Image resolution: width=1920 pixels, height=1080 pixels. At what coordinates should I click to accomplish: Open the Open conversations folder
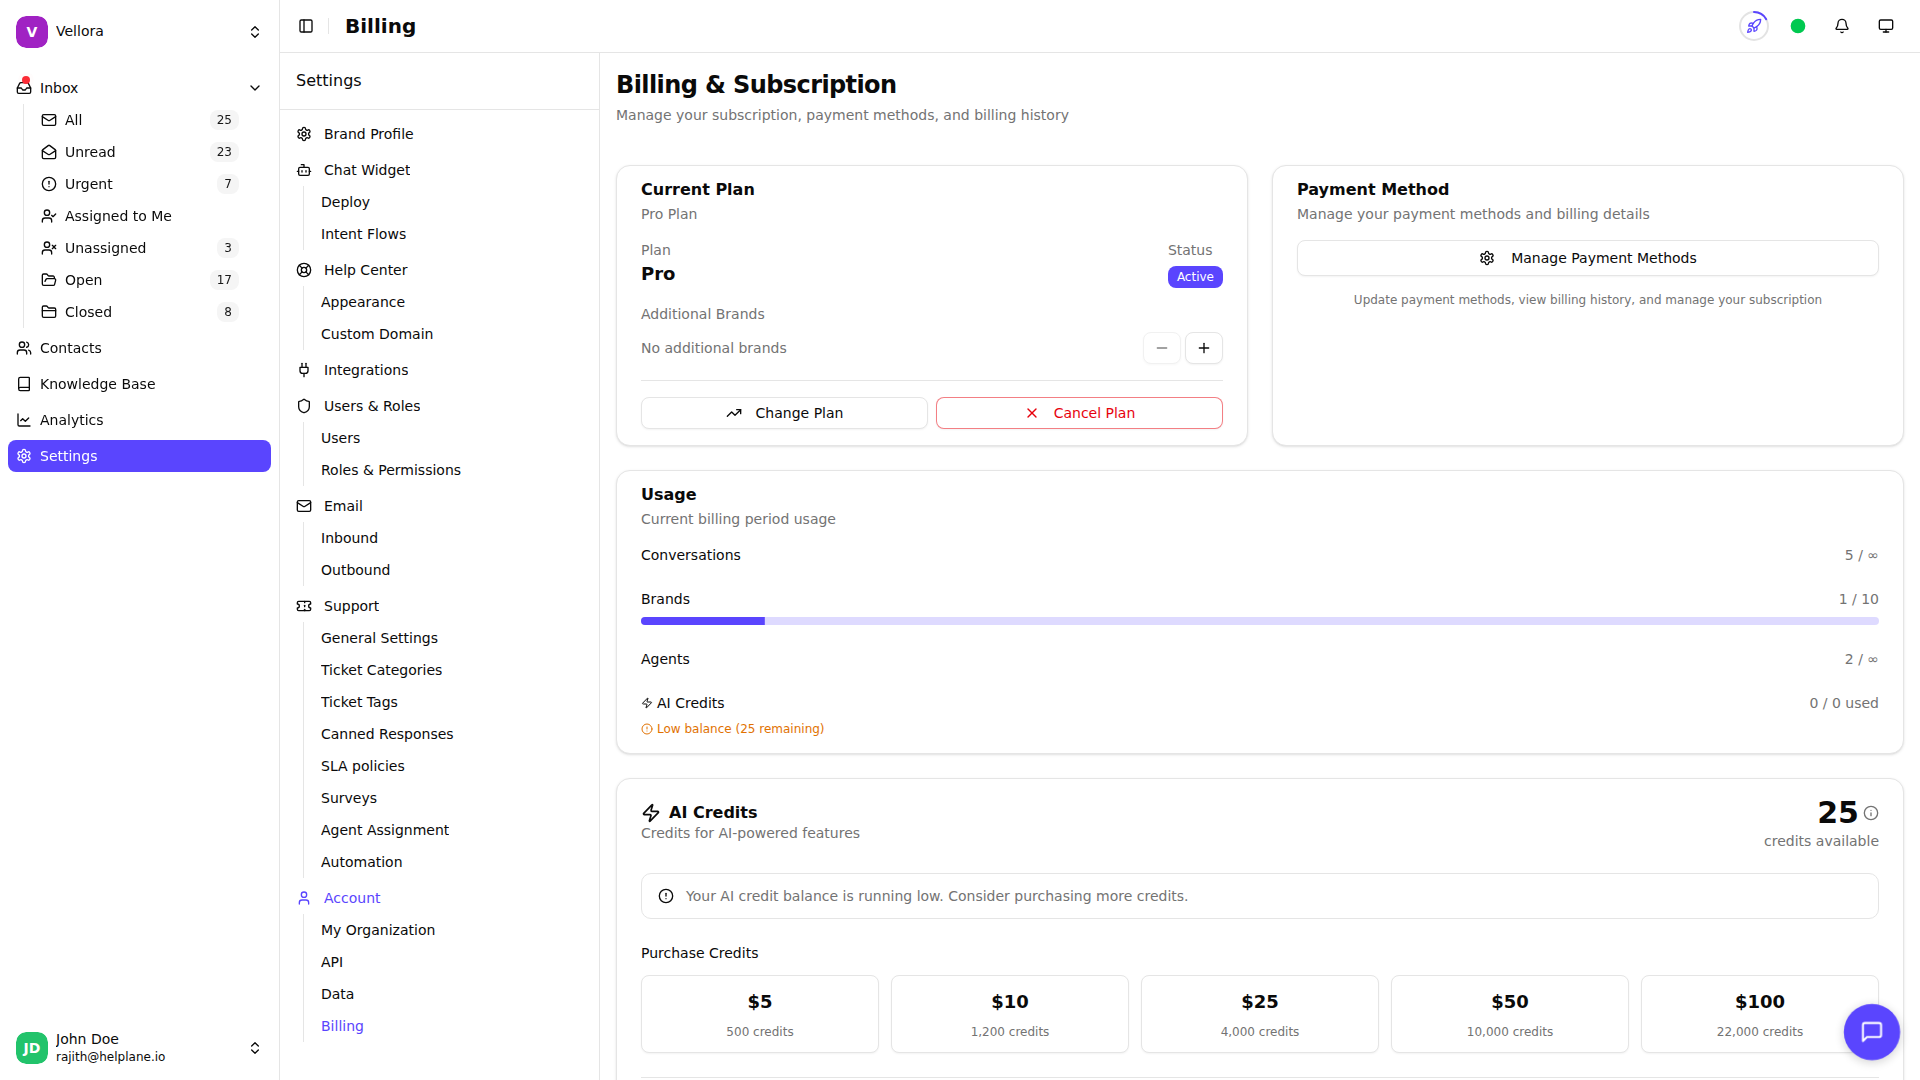click(139, 280)
